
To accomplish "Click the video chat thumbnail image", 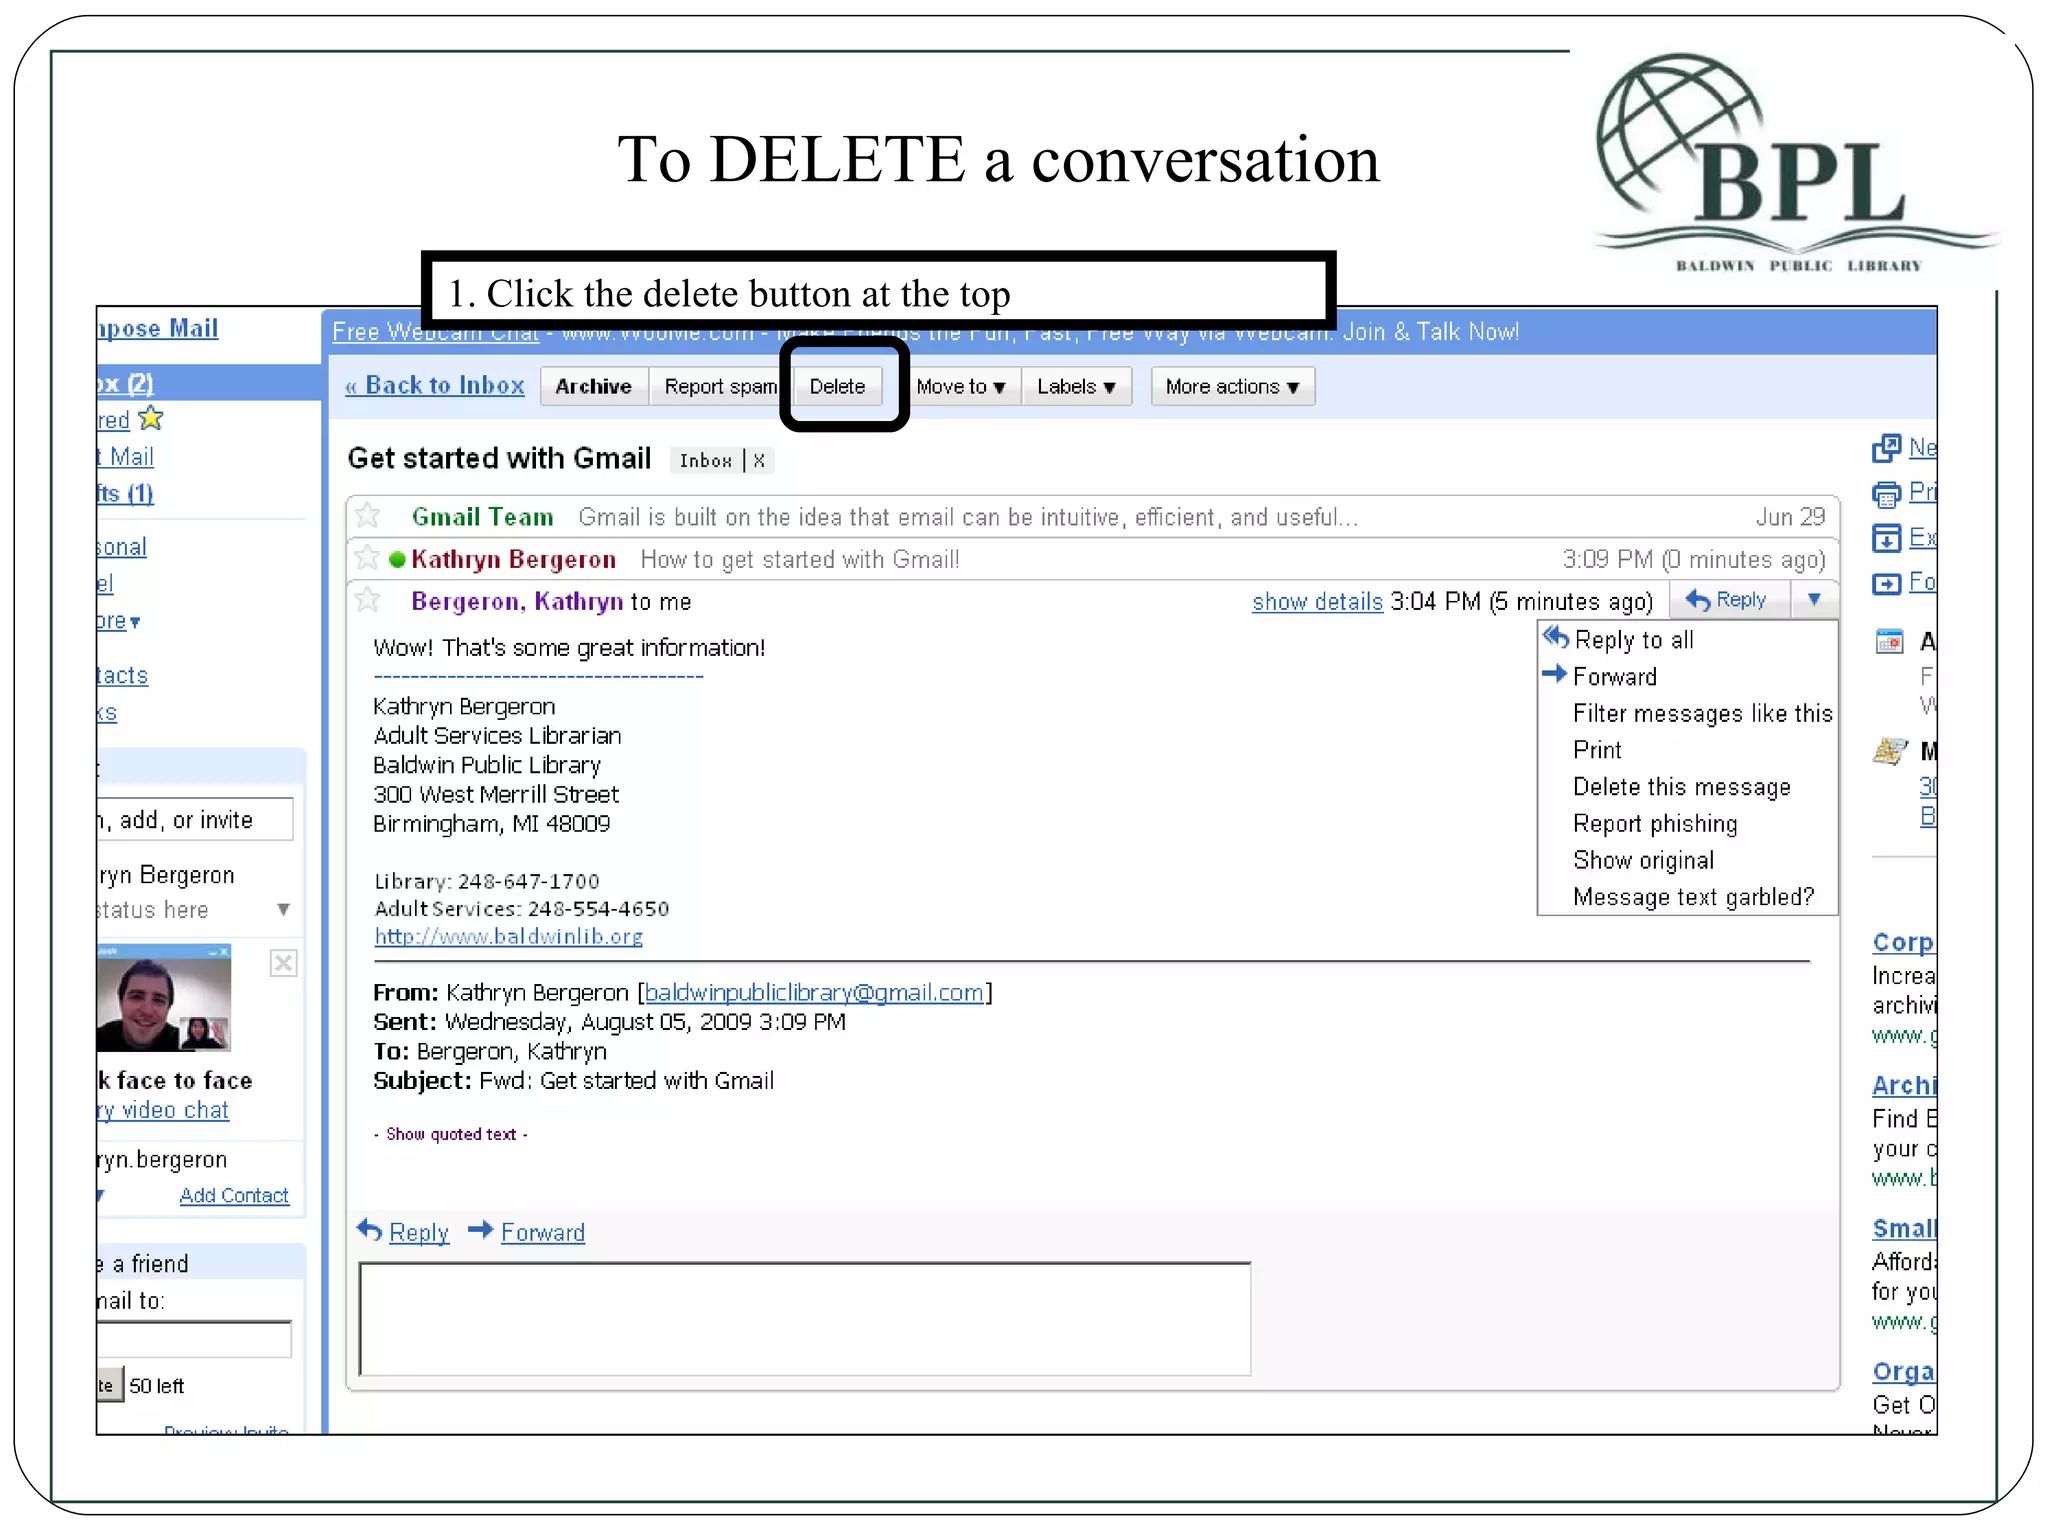I will (164, 997).
